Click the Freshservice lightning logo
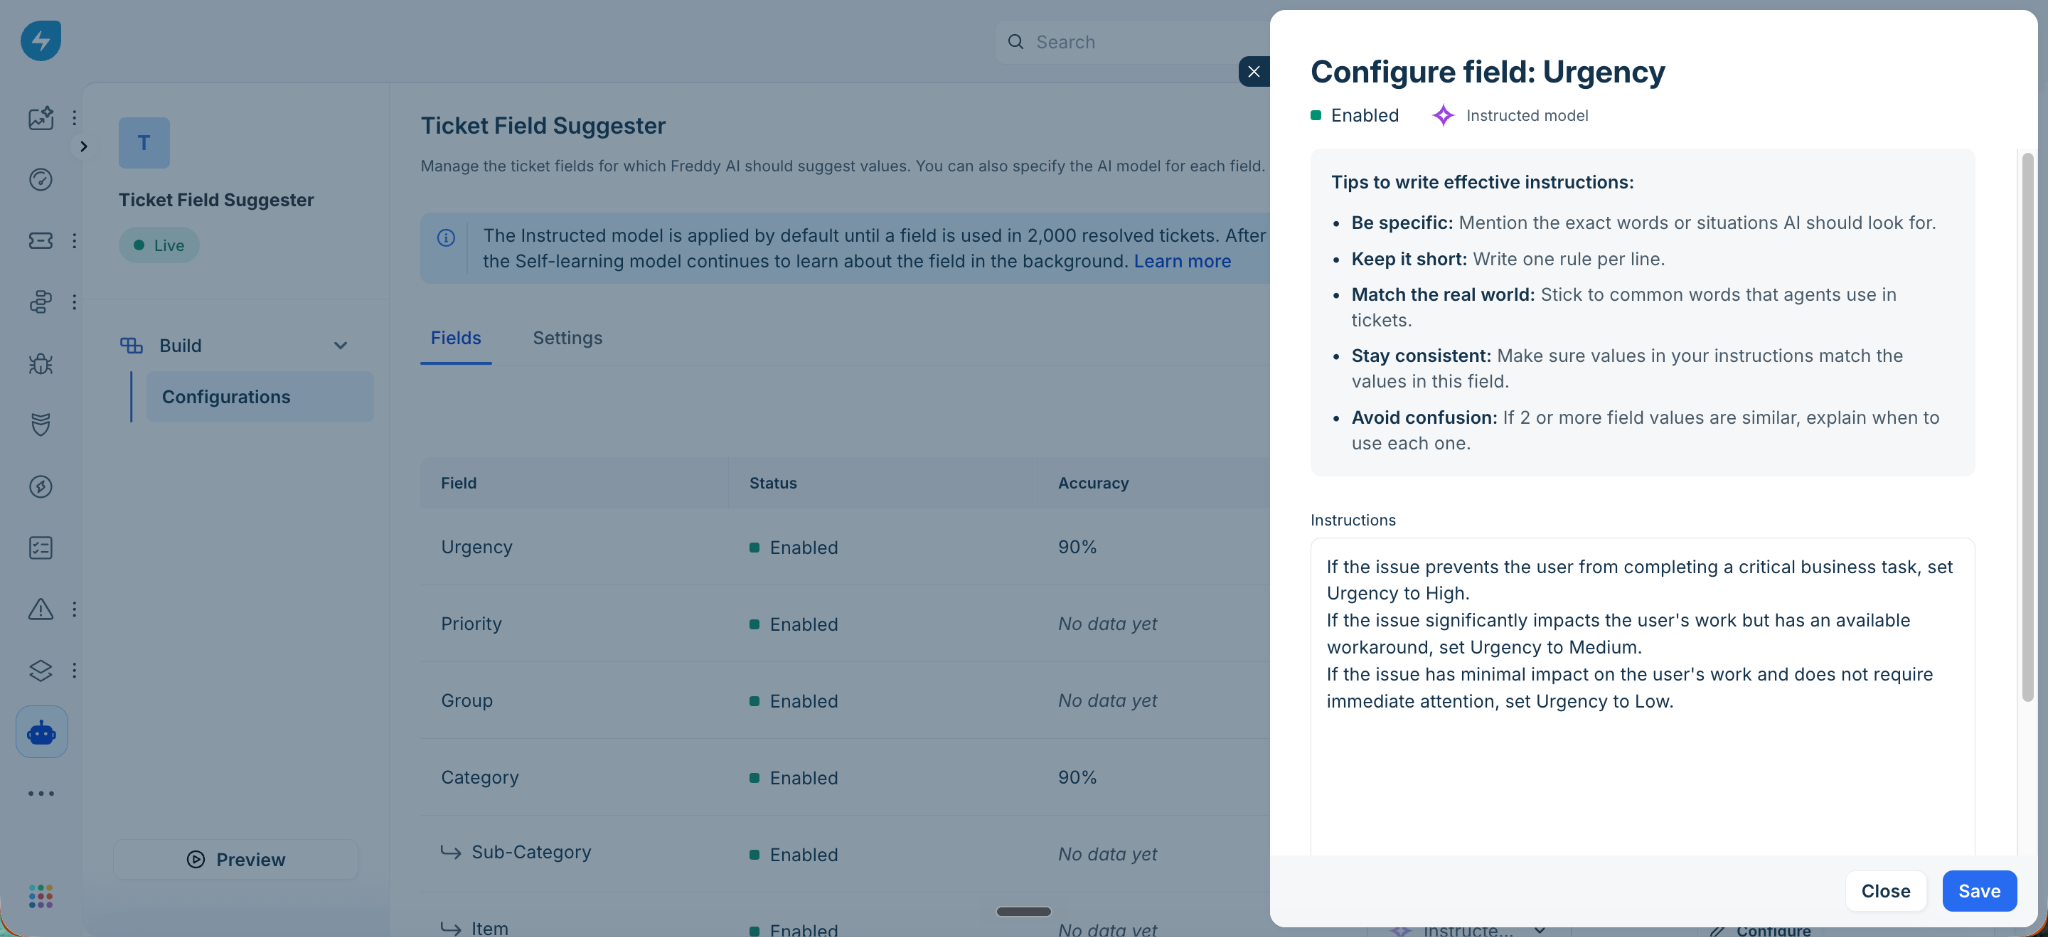 pyautogui.click(x=41, y=41)
